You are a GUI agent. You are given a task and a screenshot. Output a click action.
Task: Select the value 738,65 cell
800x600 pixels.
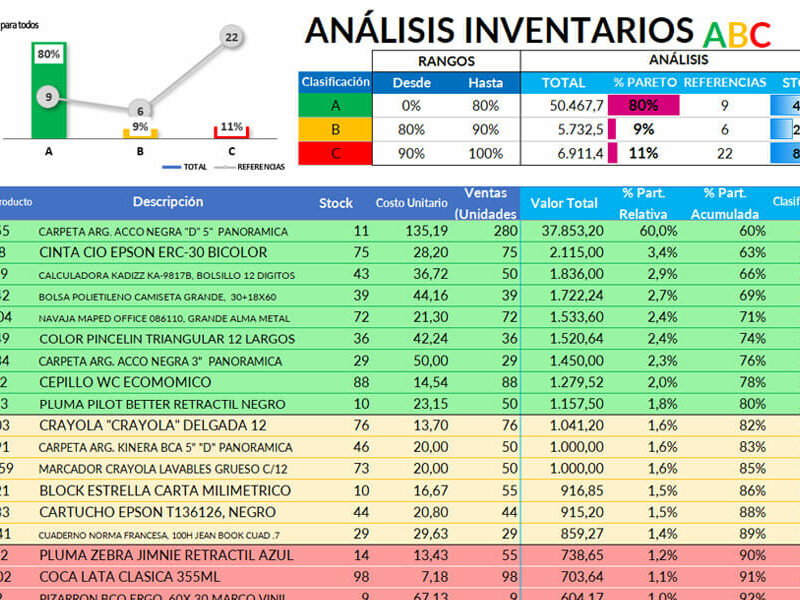[x=564, y=555]
